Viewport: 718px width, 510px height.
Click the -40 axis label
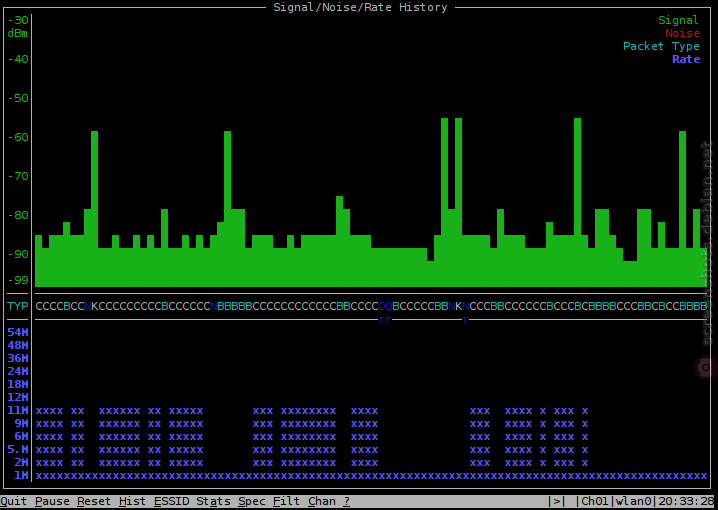click(18, 59)
